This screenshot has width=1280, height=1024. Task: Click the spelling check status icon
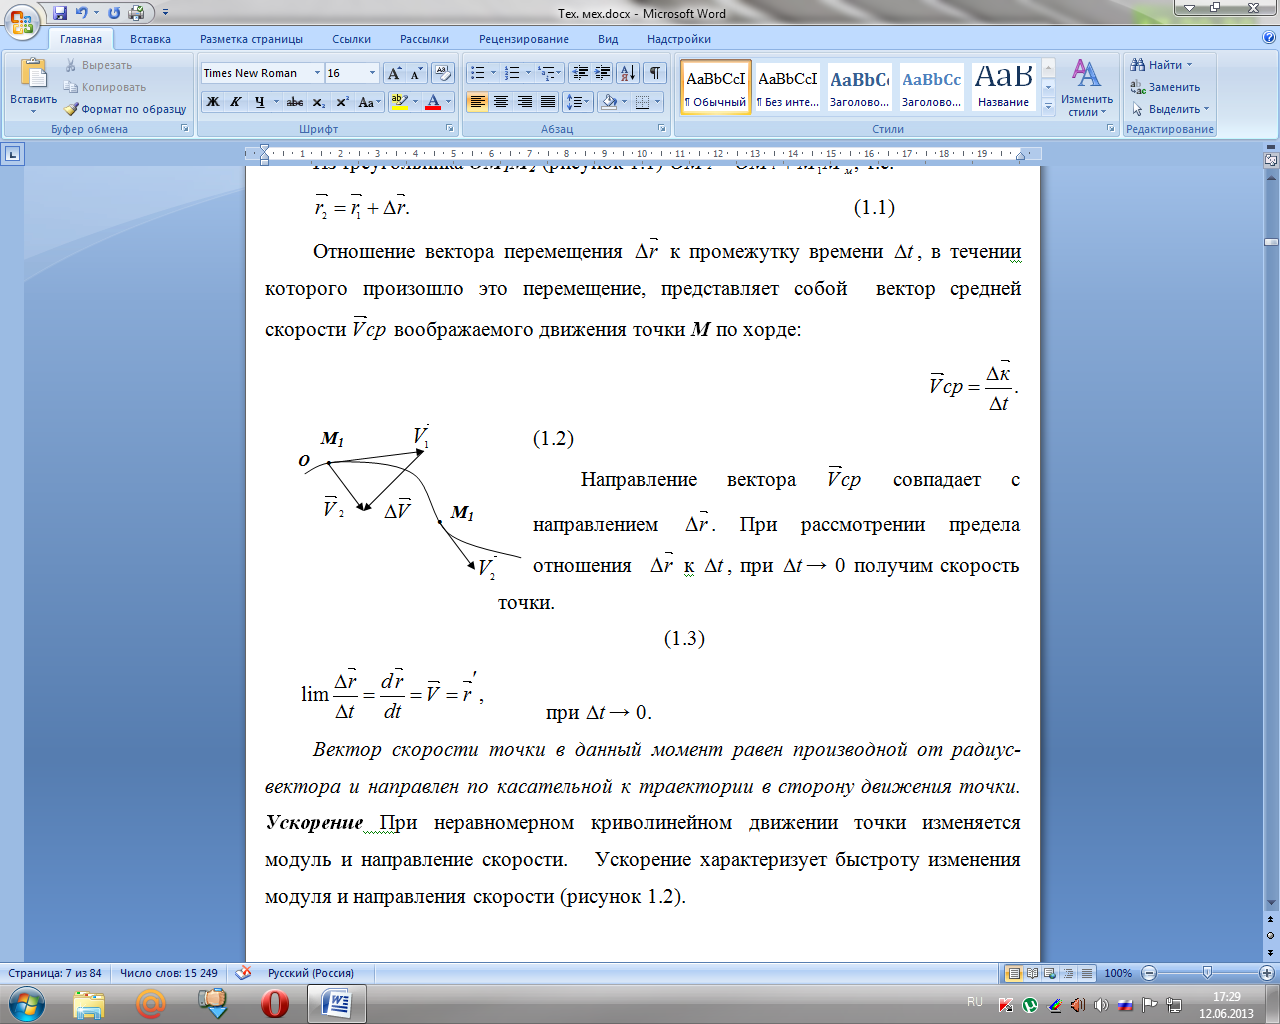pos(243,973)
